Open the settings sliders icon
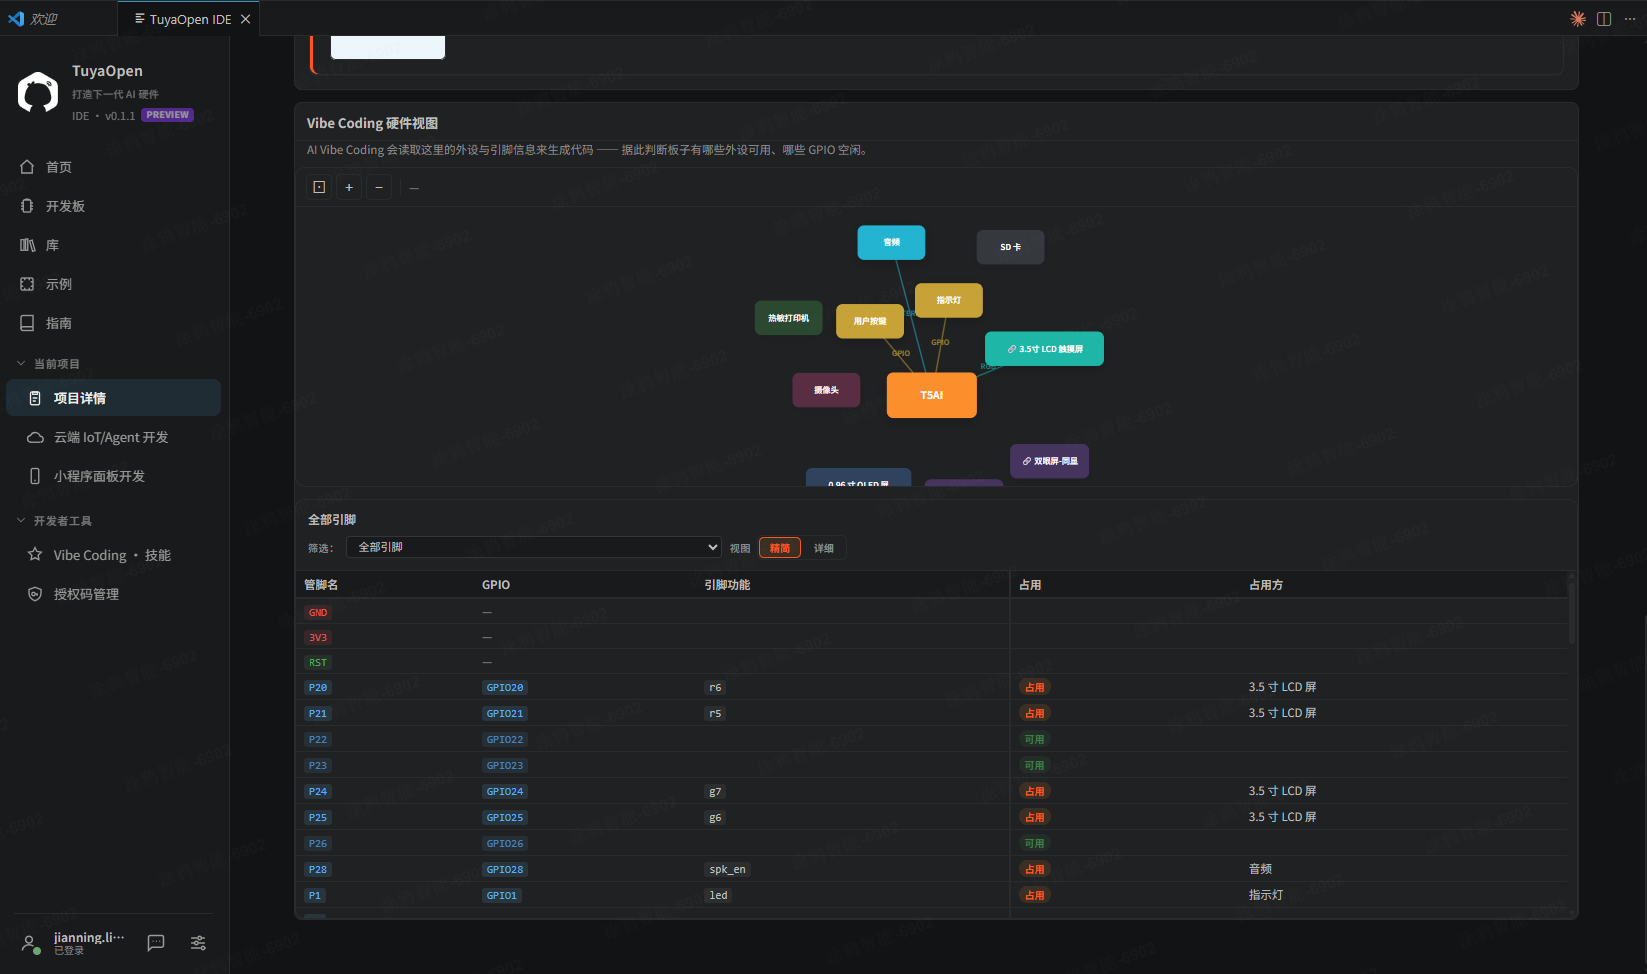Viewport: 1647px width, 974px height. 198,943
